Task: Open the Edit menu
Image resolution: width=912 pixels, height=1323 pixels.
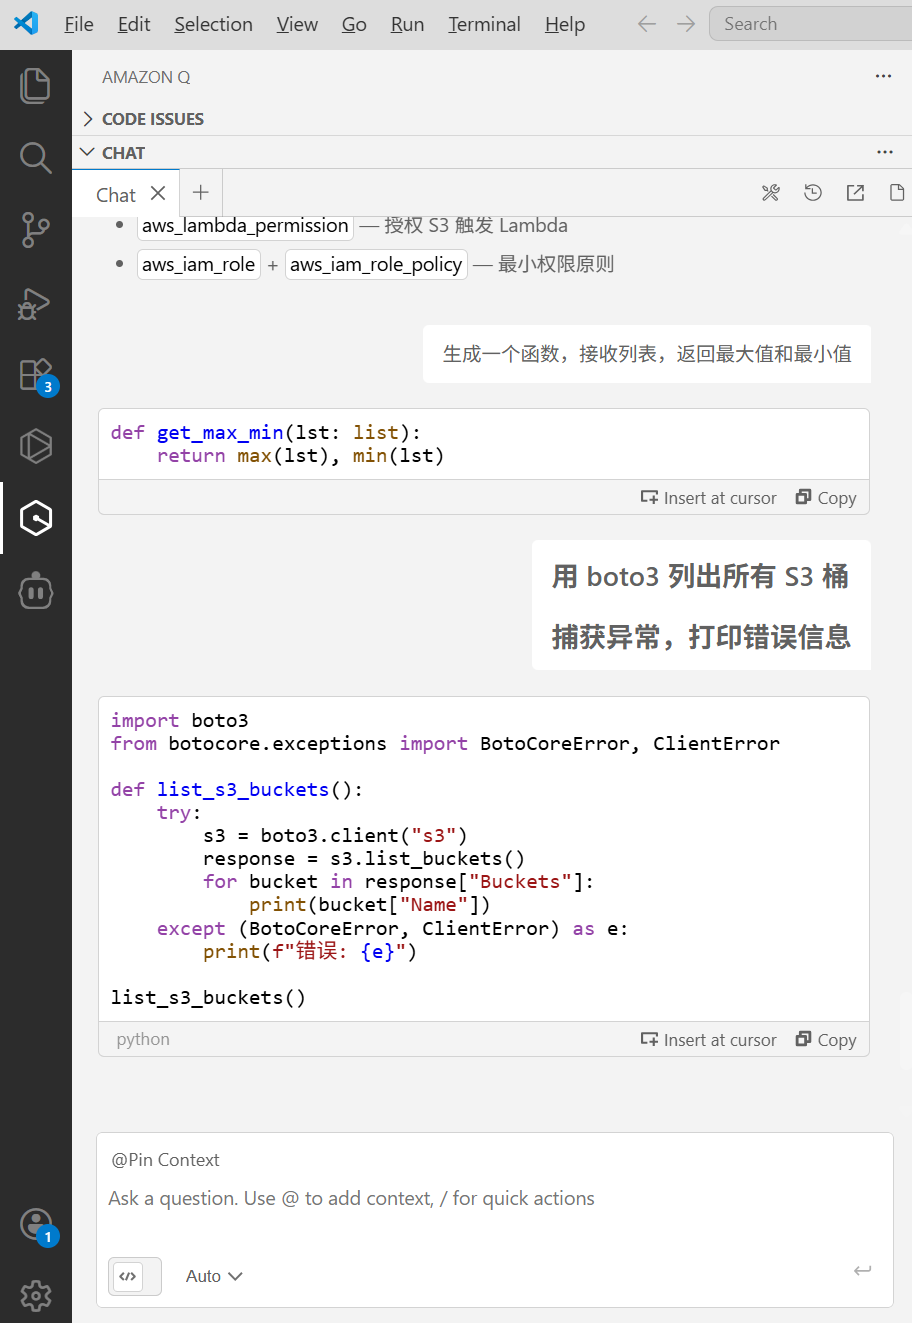Action: [134, 24]
